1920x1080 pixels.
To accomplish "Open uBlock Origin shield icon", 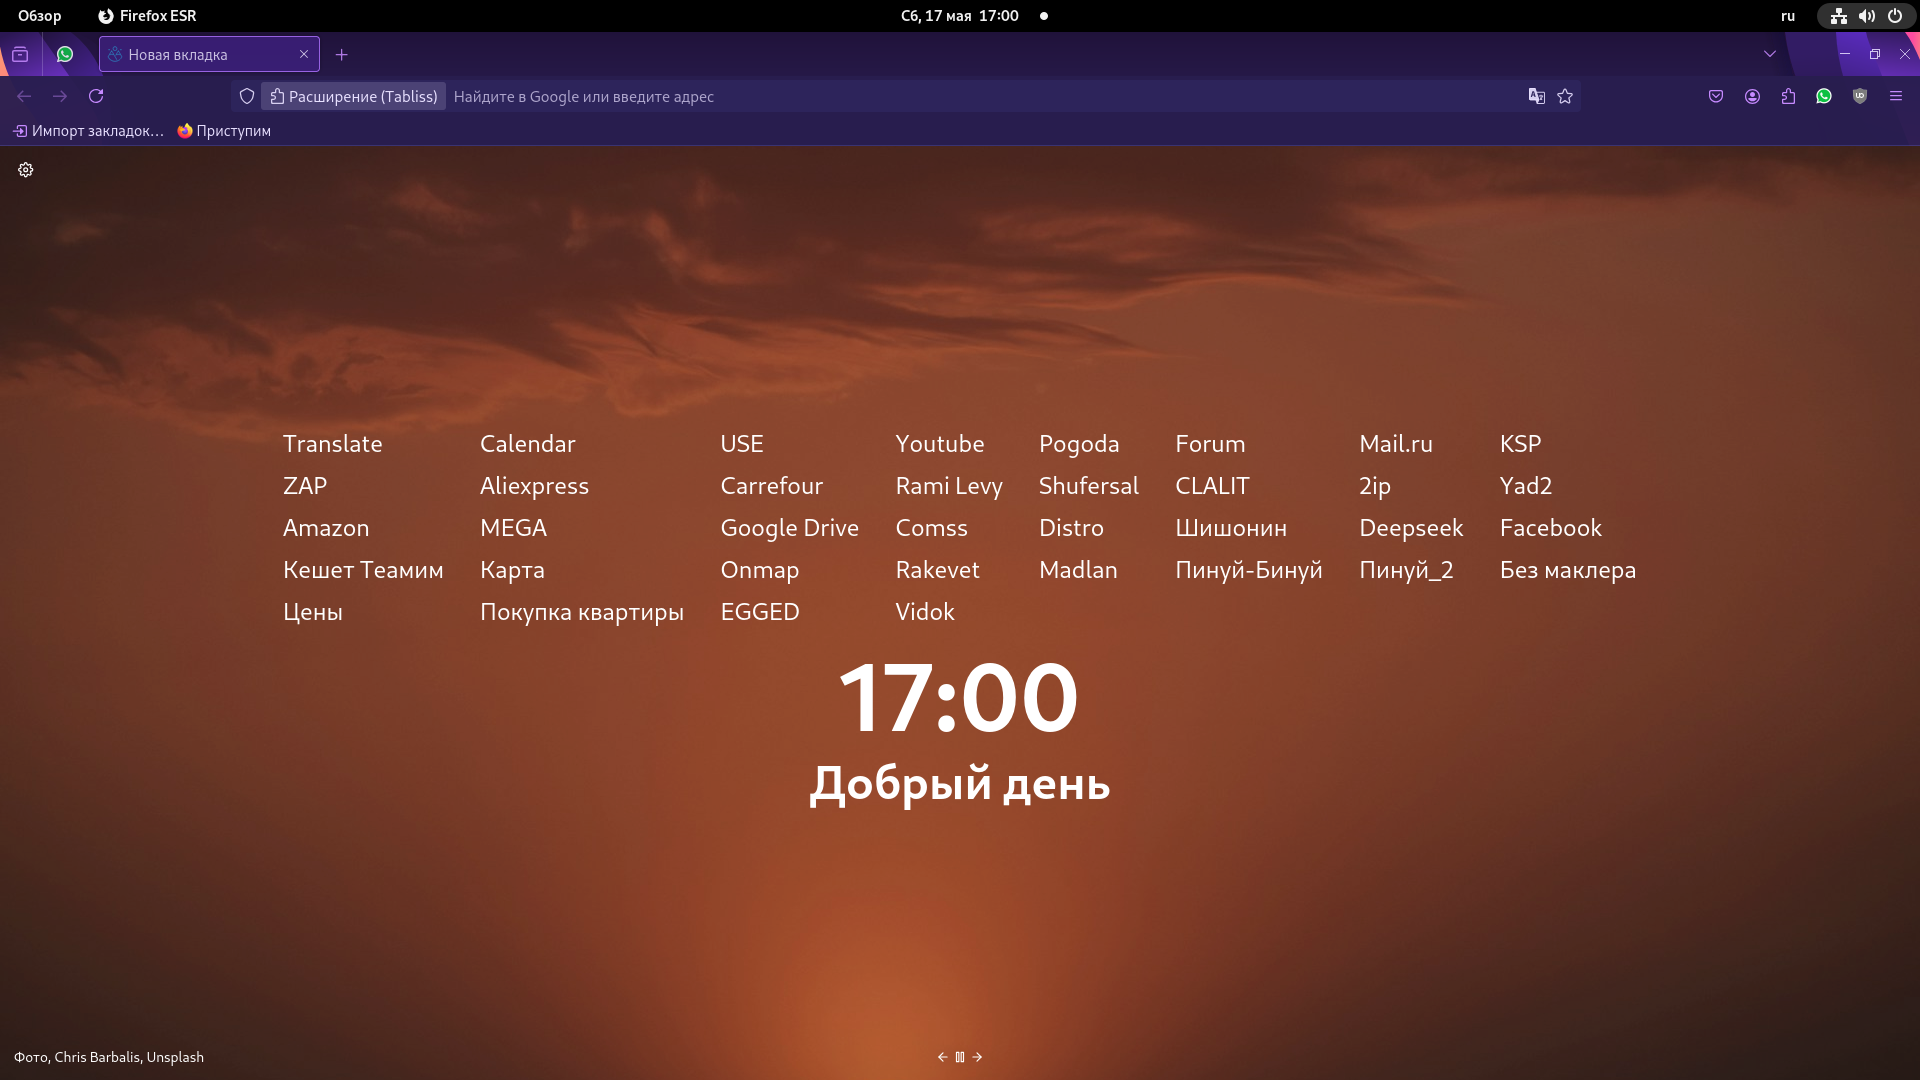I will [x=1860, y=96].
